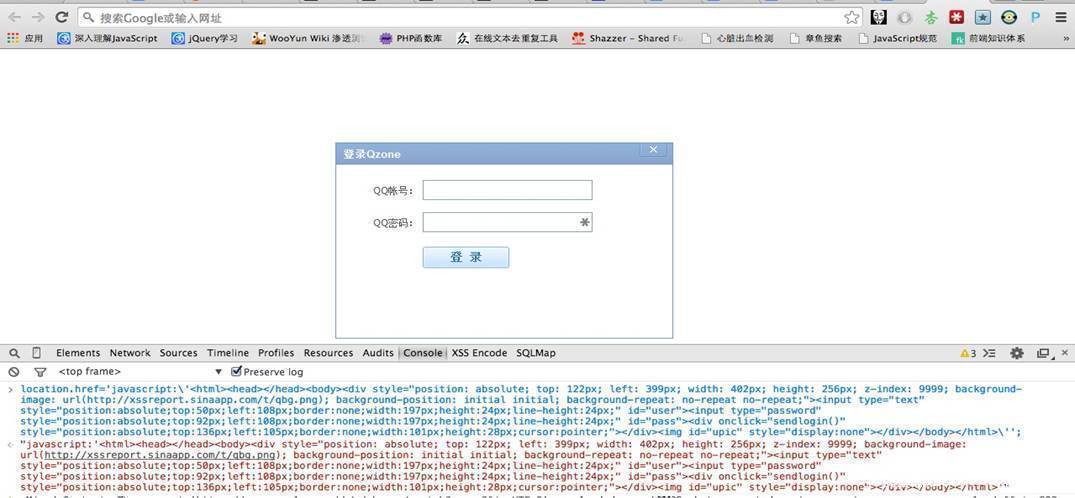Screen dimensions: 1075x498
Task: Open the 在线文本去重复工具 bookmark
Action: pos(507,38)
